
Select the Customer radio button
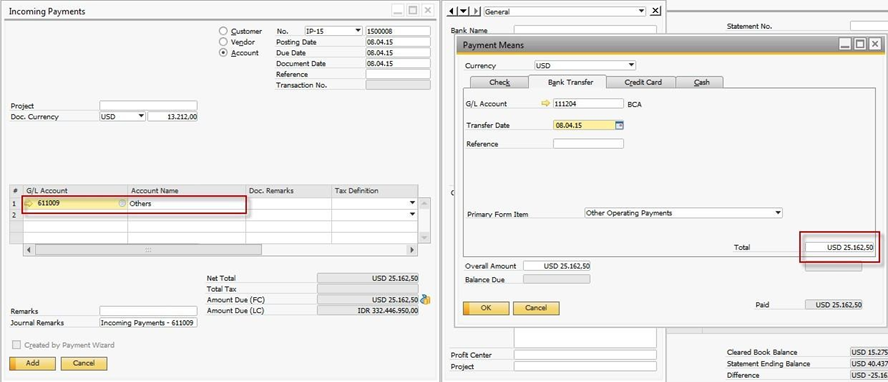tap(223, 31)
